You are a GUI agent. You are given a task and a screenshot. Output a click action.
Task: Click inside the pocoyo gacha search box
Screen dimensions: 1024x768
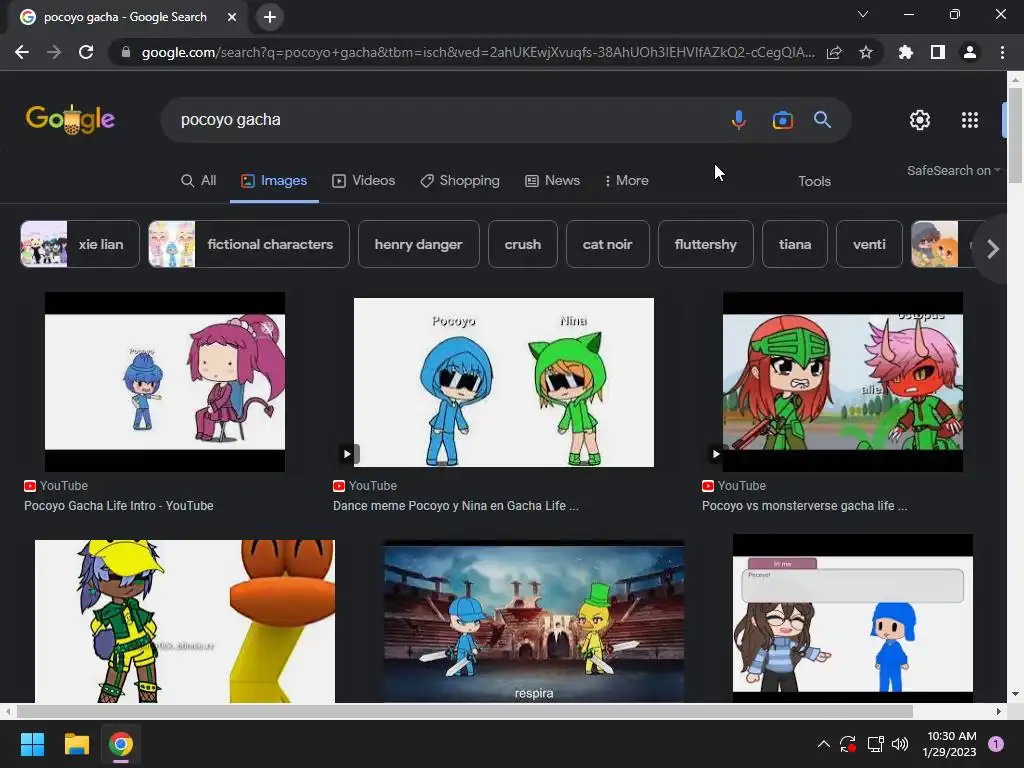444,120
